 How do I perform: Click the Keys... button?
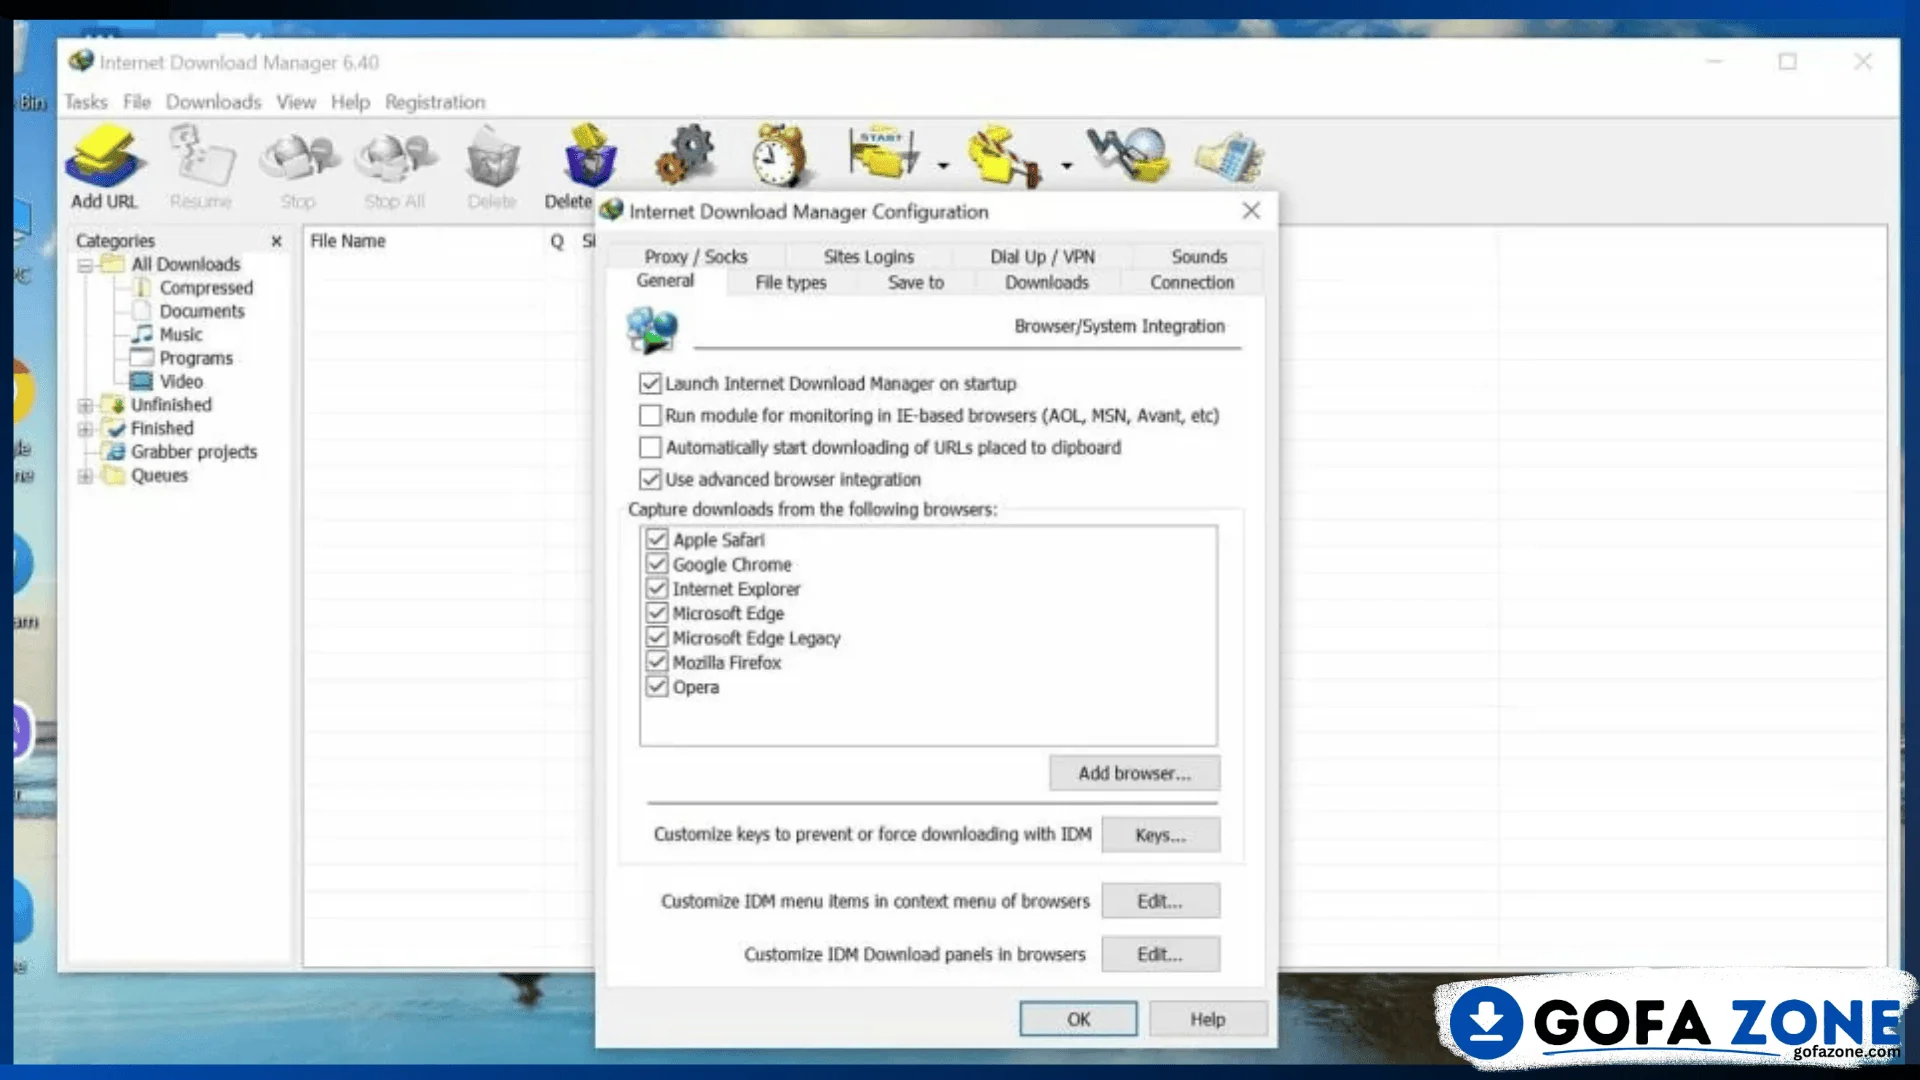(1160, 835)
